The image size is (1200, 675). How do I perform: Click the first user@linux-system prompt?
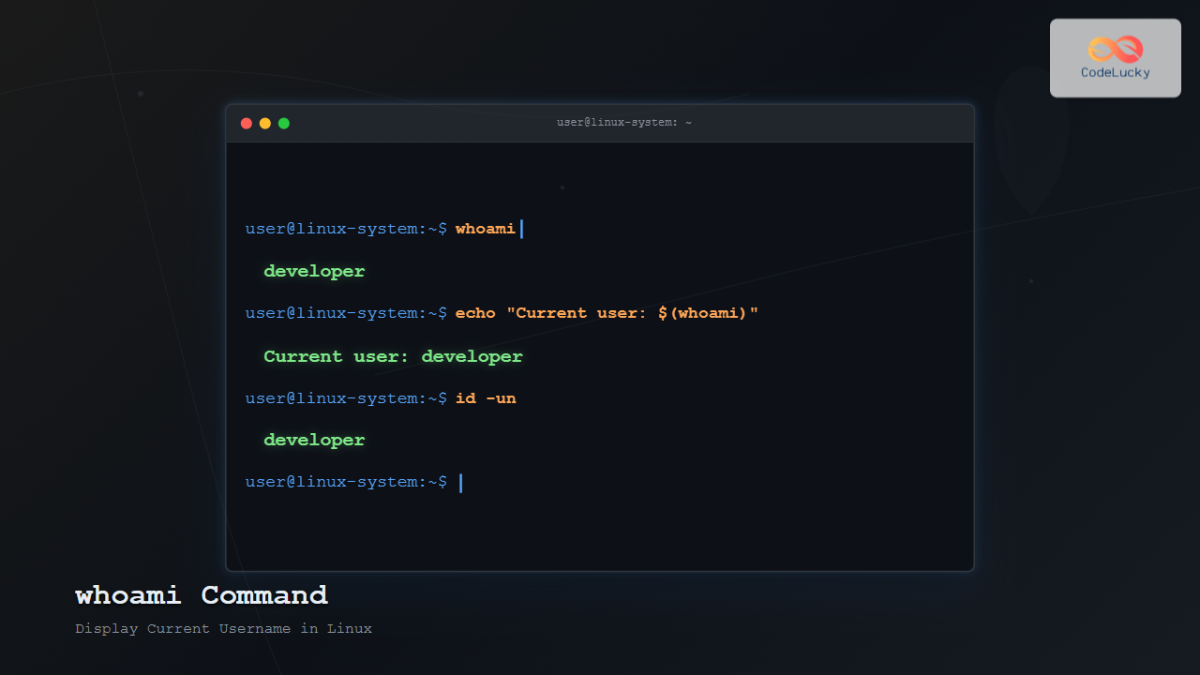tap(345, 228)
